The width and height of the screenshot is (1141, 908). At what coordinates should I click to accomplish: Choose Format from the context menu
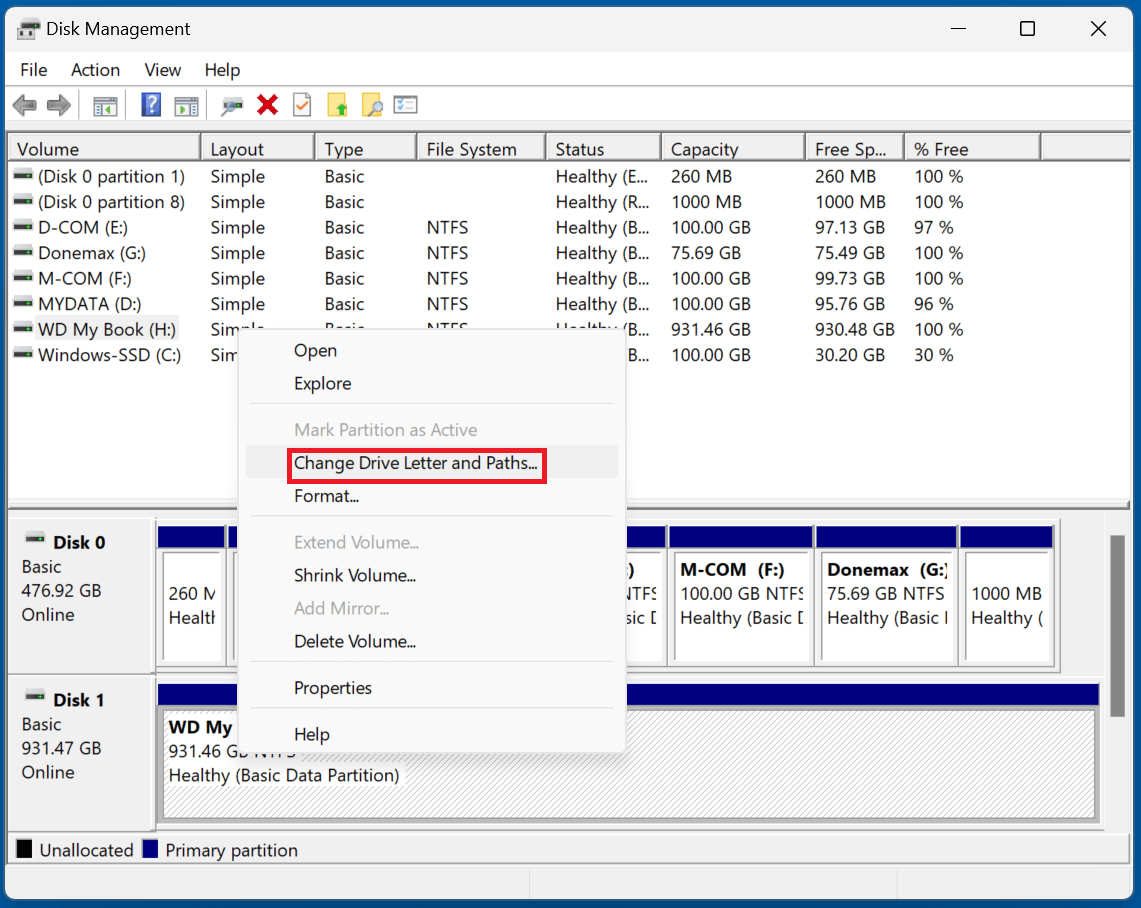point(326,496)
